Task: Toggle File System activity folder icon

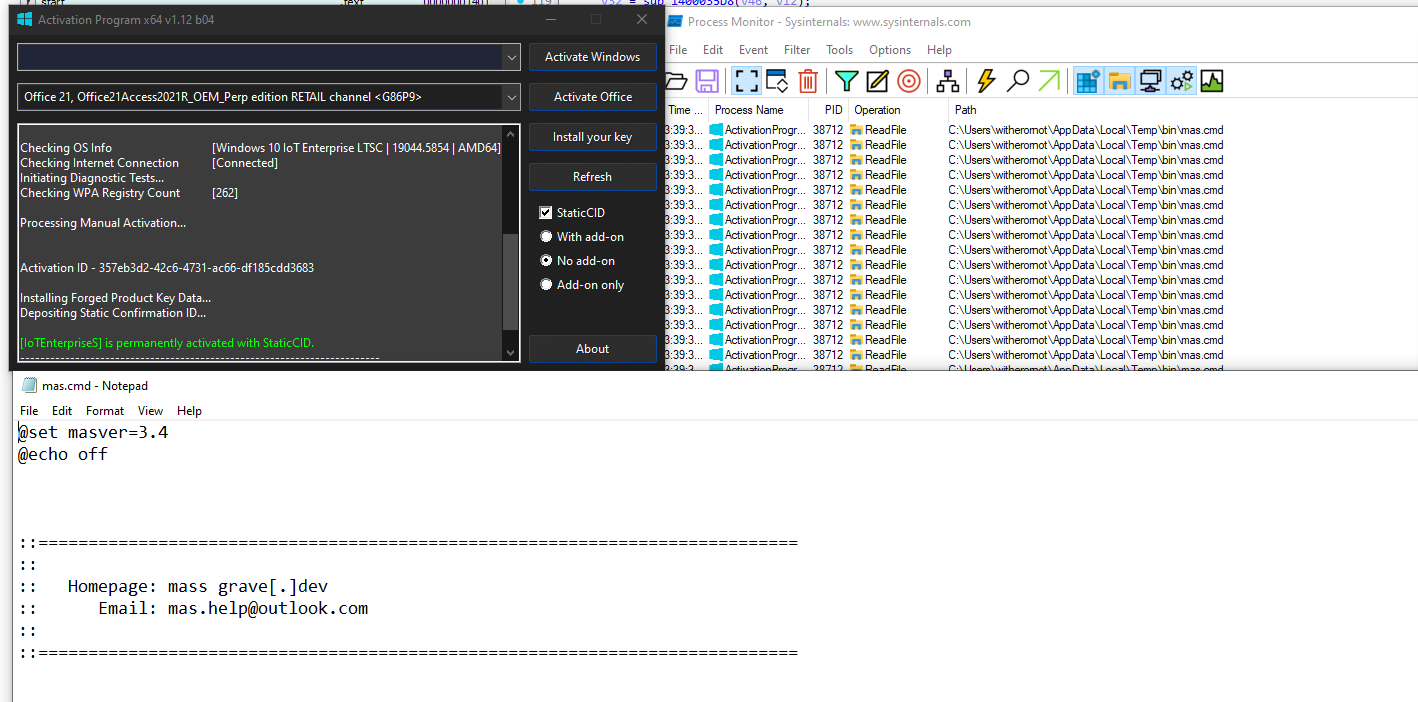Action: coord(1119,81)
